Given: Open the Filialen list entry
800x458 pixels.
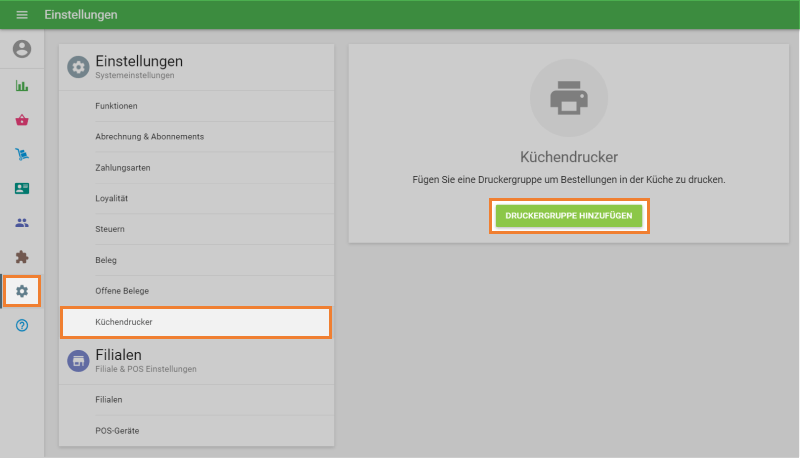Looking at the screenshot, I should coord(196,400).
